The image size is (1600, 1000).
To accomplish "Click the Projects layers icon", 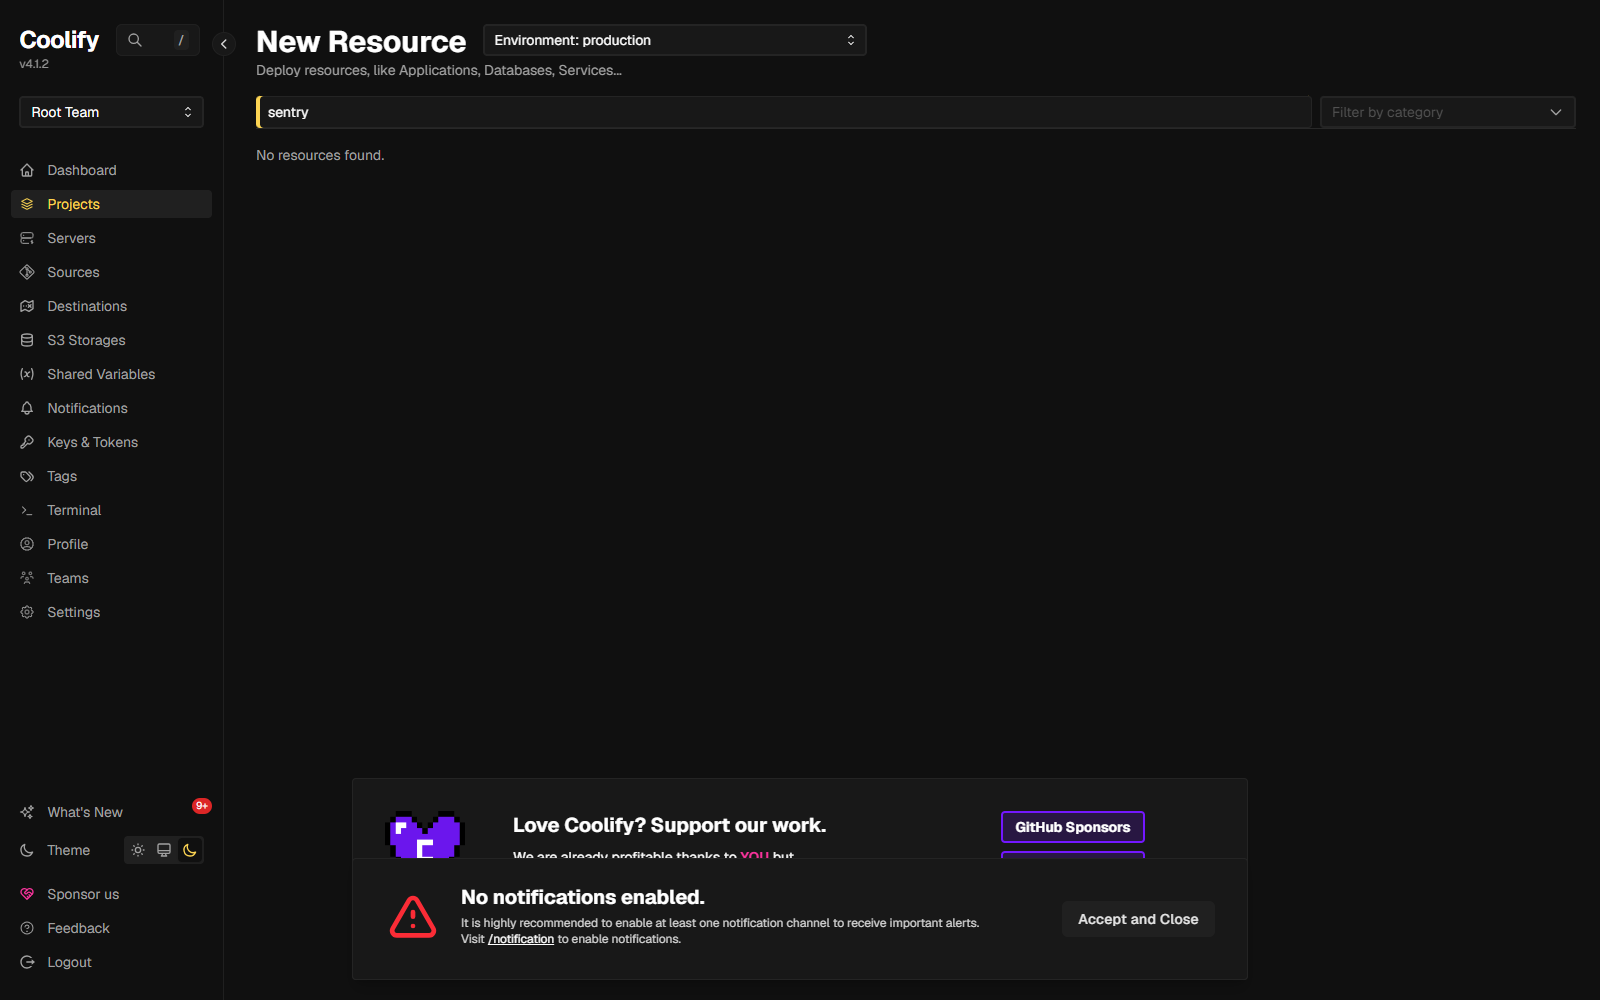I will tap(27, 204).
